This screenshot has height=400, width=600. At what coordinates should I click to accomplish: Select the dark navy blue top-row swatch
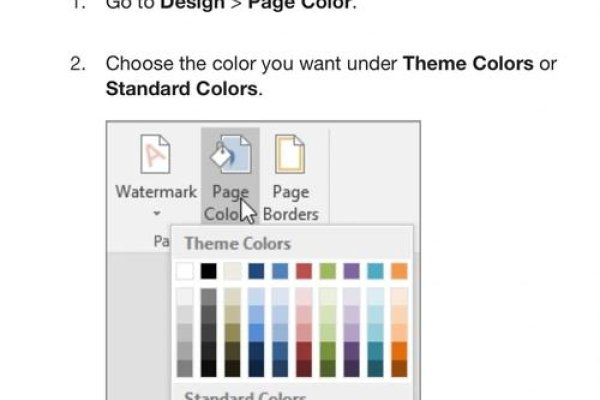[x=257, y=271]
